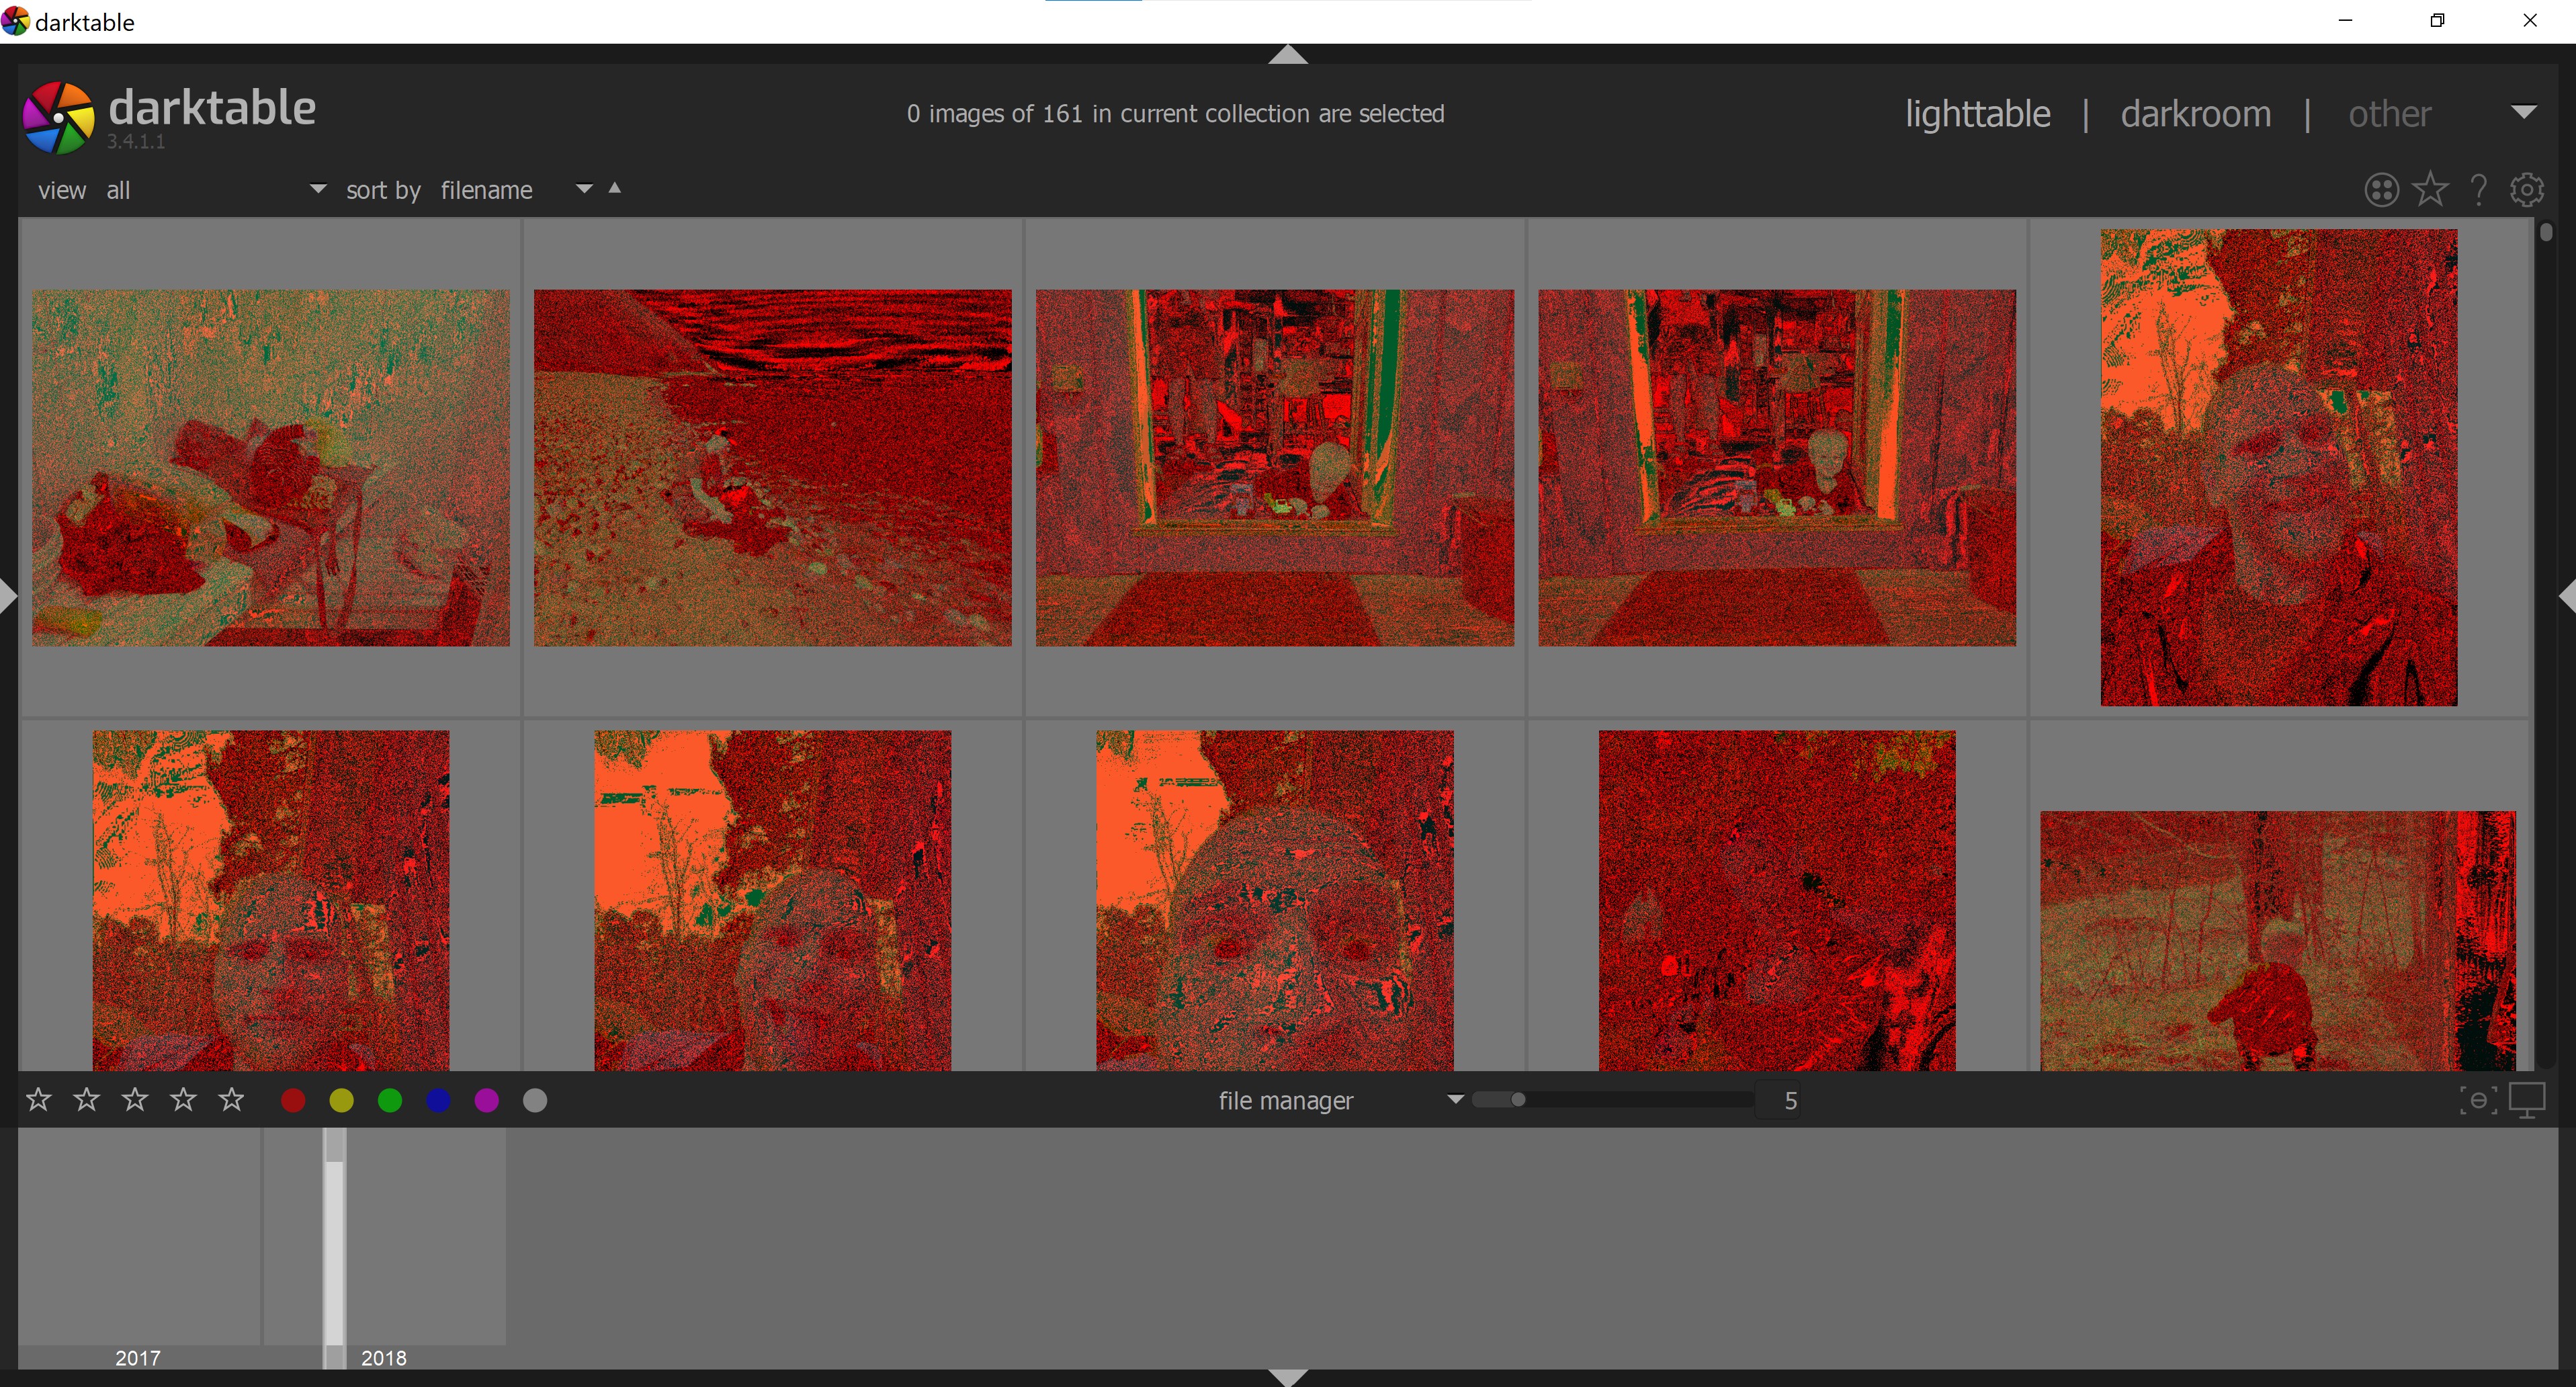Toggle display profile monitor icon
Viewport: 2576px width, 1387px height.
click(2527, 1101)
